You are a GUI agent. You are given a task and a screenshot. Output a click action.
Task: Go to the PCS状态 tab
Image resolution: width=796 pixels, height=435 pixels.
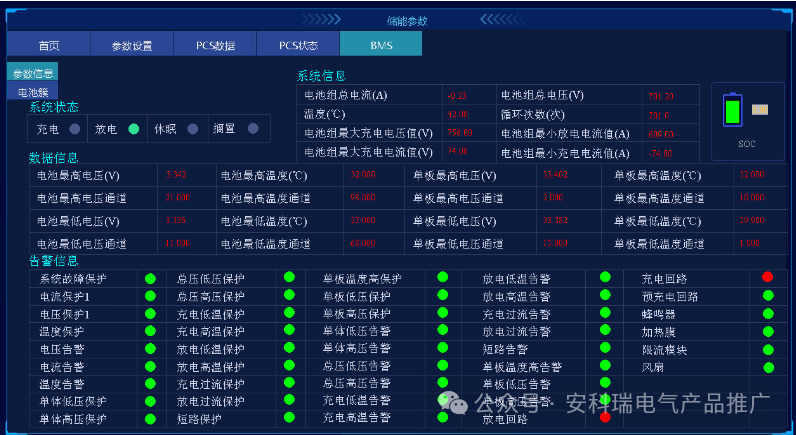click(x=298, y=44)
